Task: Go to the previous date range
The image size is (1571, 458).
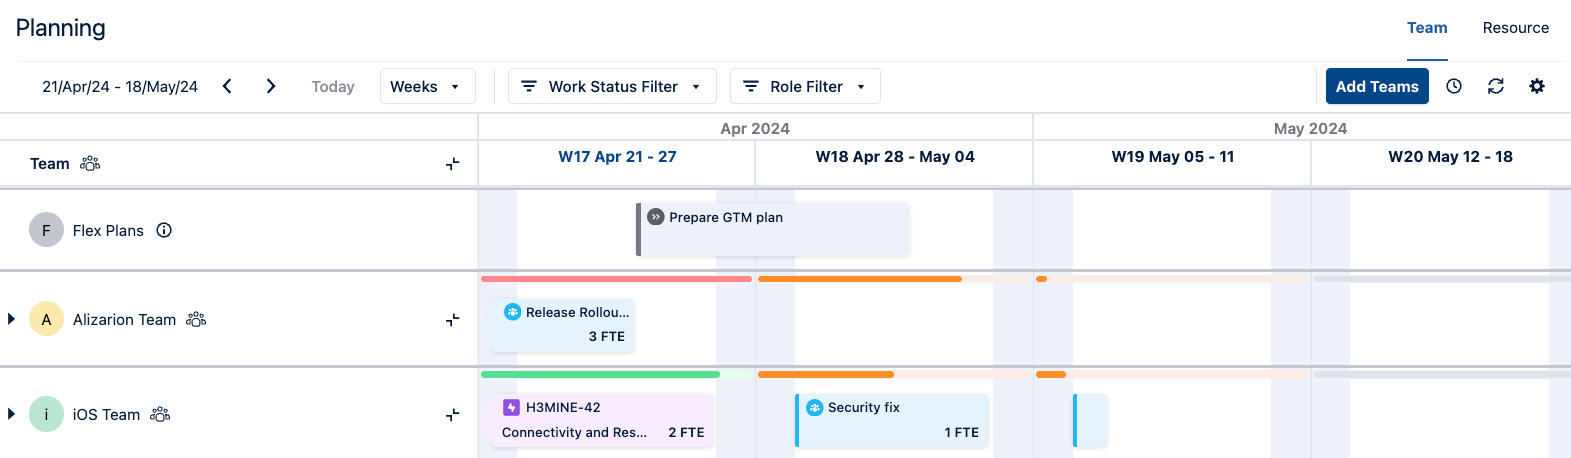Action: coord(227,86)
